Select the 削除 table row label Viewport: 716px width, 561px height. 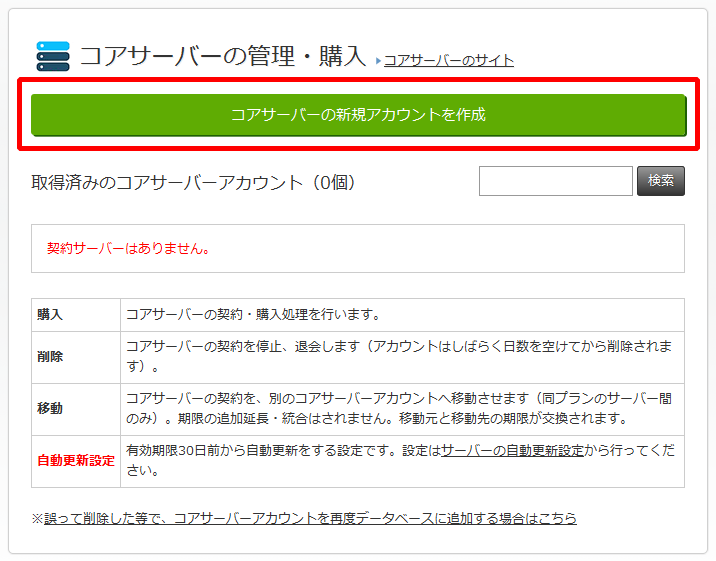(x=50, y=357)
